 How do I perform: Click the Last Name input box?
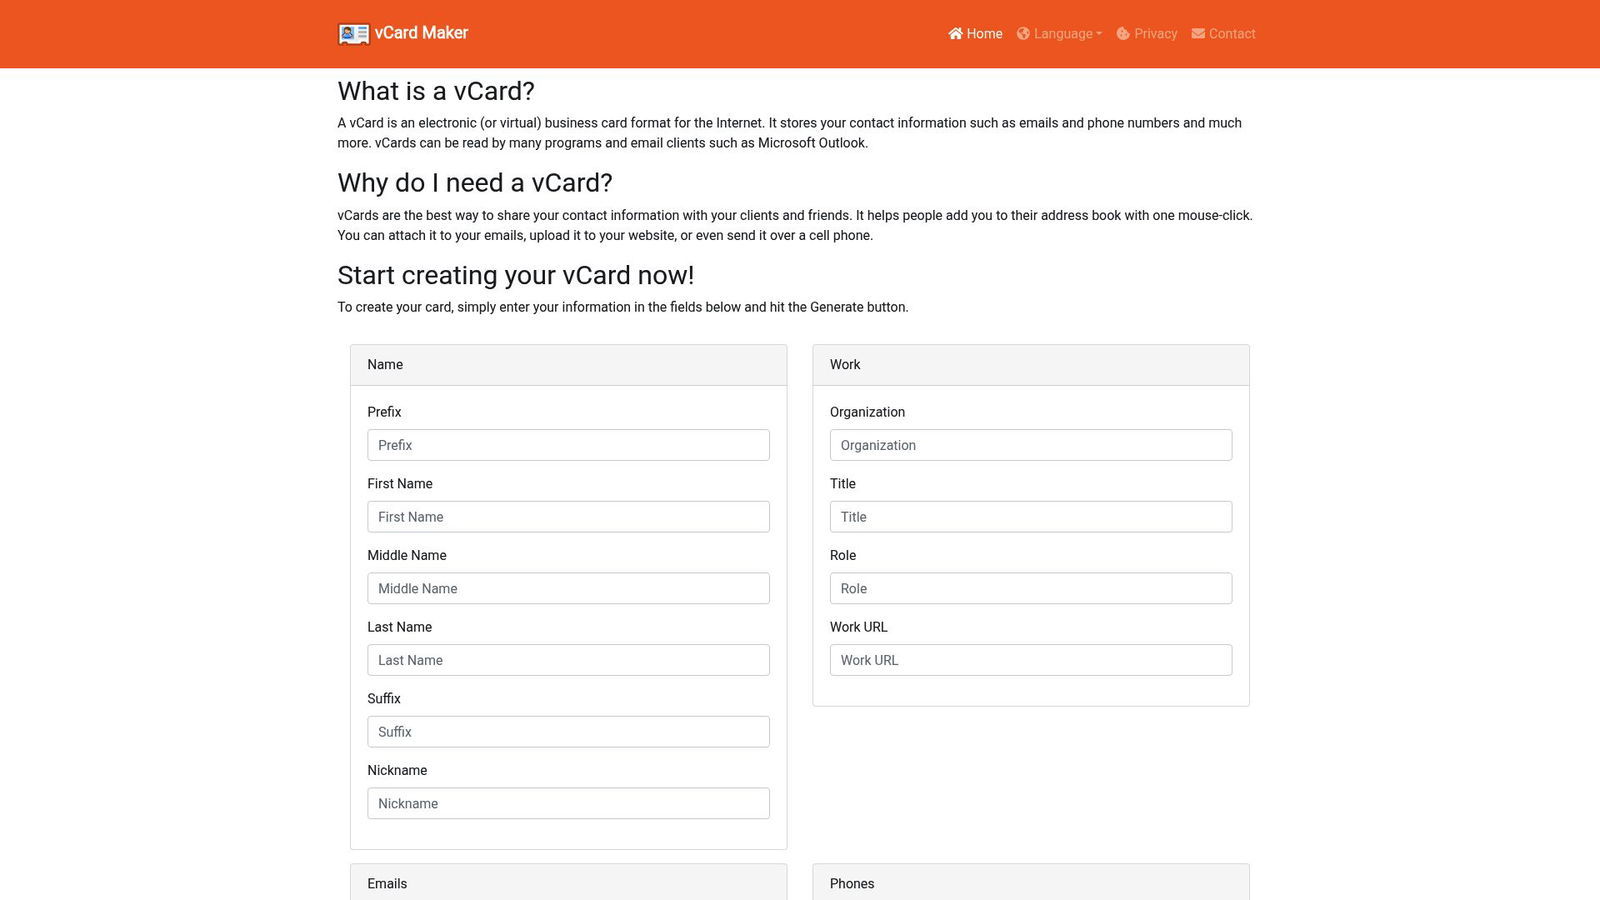point(568,659)
